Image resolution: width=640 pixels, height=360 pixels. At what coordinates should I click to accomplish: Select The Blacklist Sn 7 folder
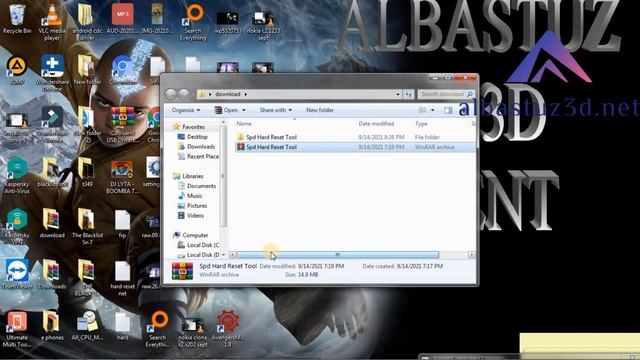(x=87, y=227)
